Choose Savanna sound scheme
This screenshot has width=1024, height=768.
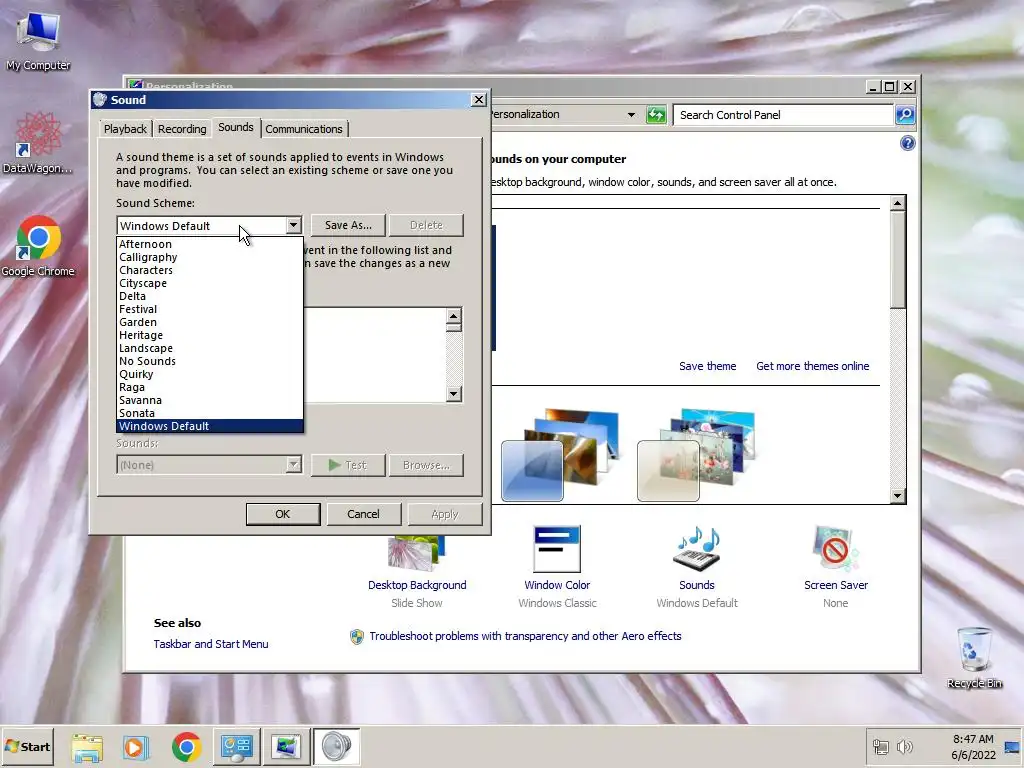(x=210, y=400)
